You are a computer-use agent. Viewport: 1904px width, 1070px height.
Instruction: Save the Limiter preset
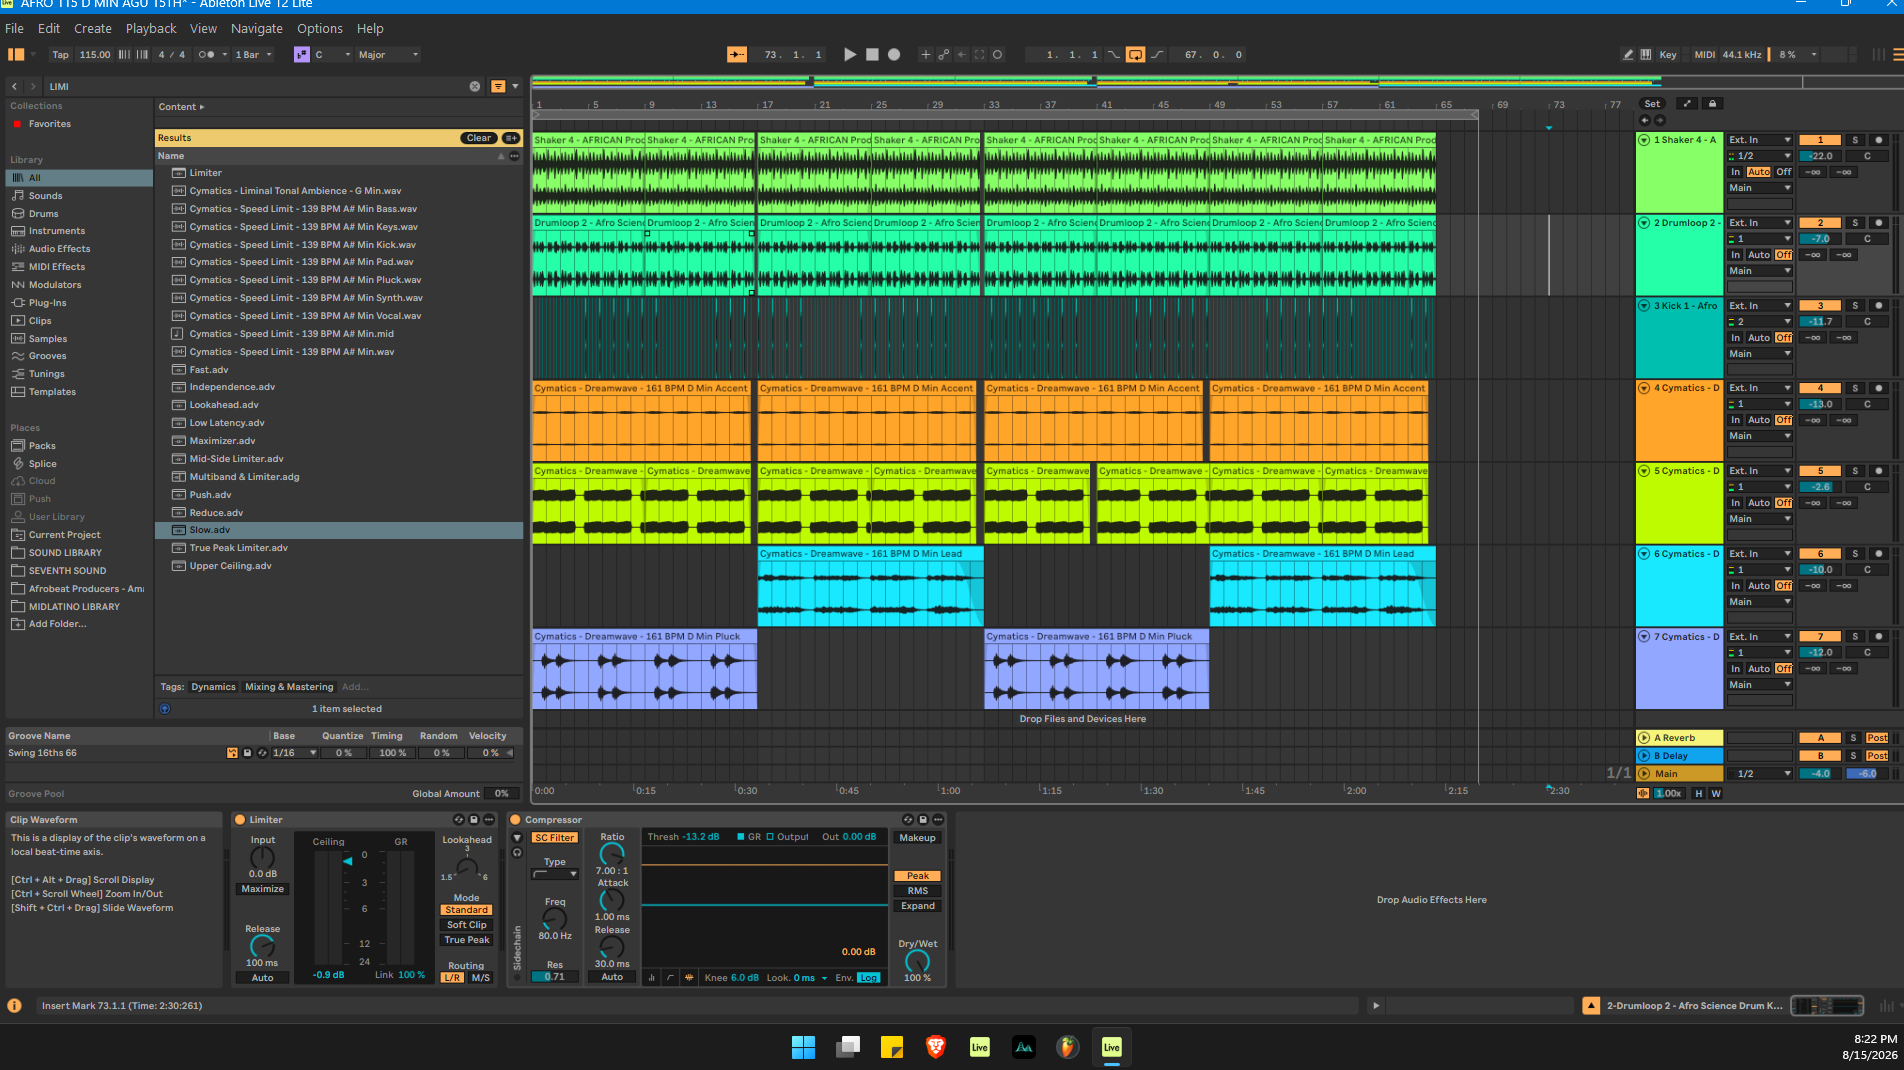pos(475,820)
